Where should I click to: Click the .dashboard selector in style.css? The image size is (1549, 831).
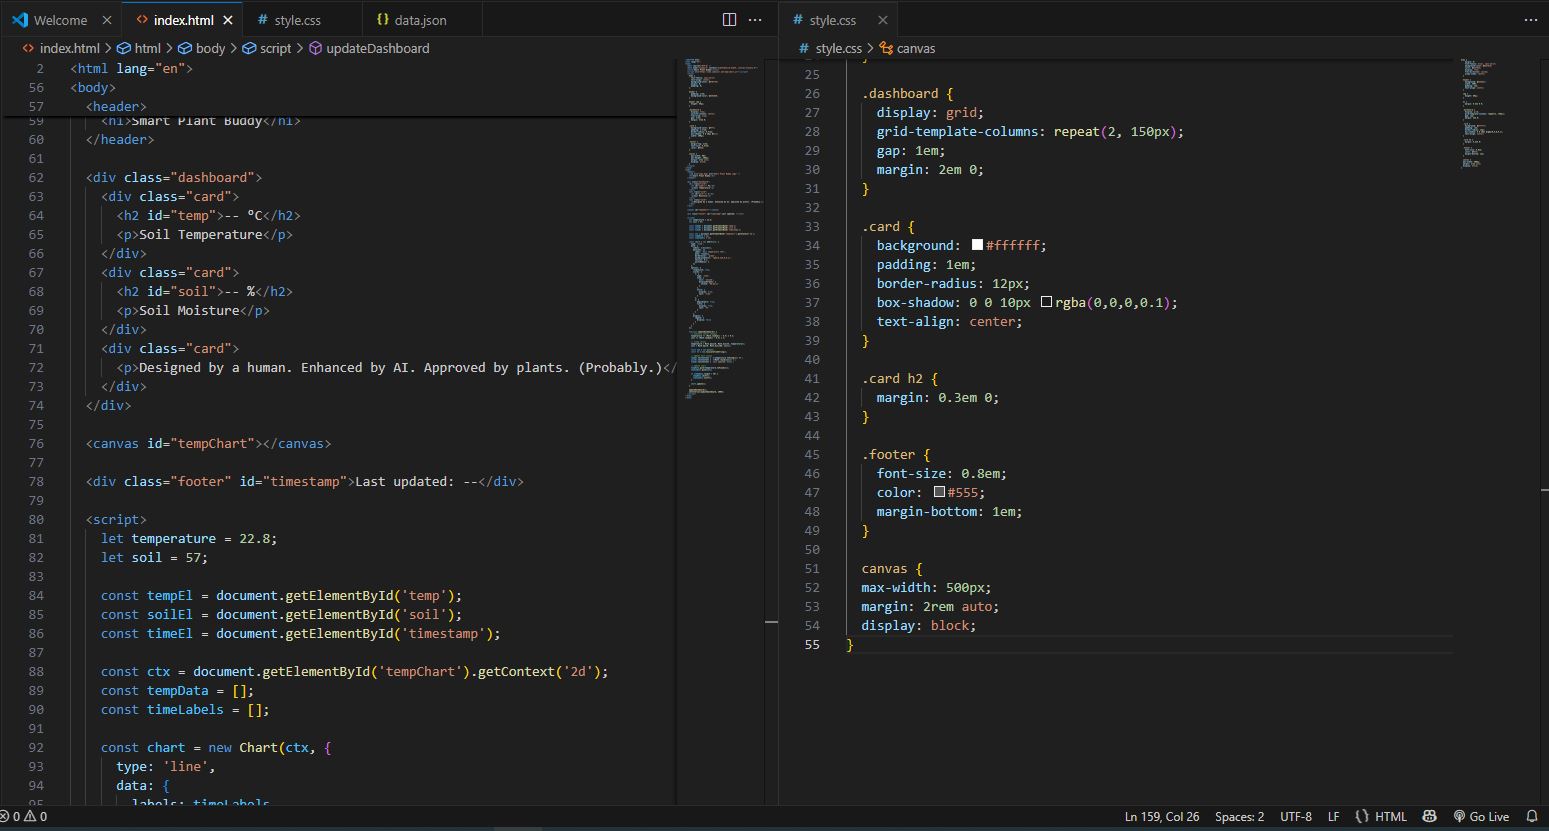click(x=900, y=93)
